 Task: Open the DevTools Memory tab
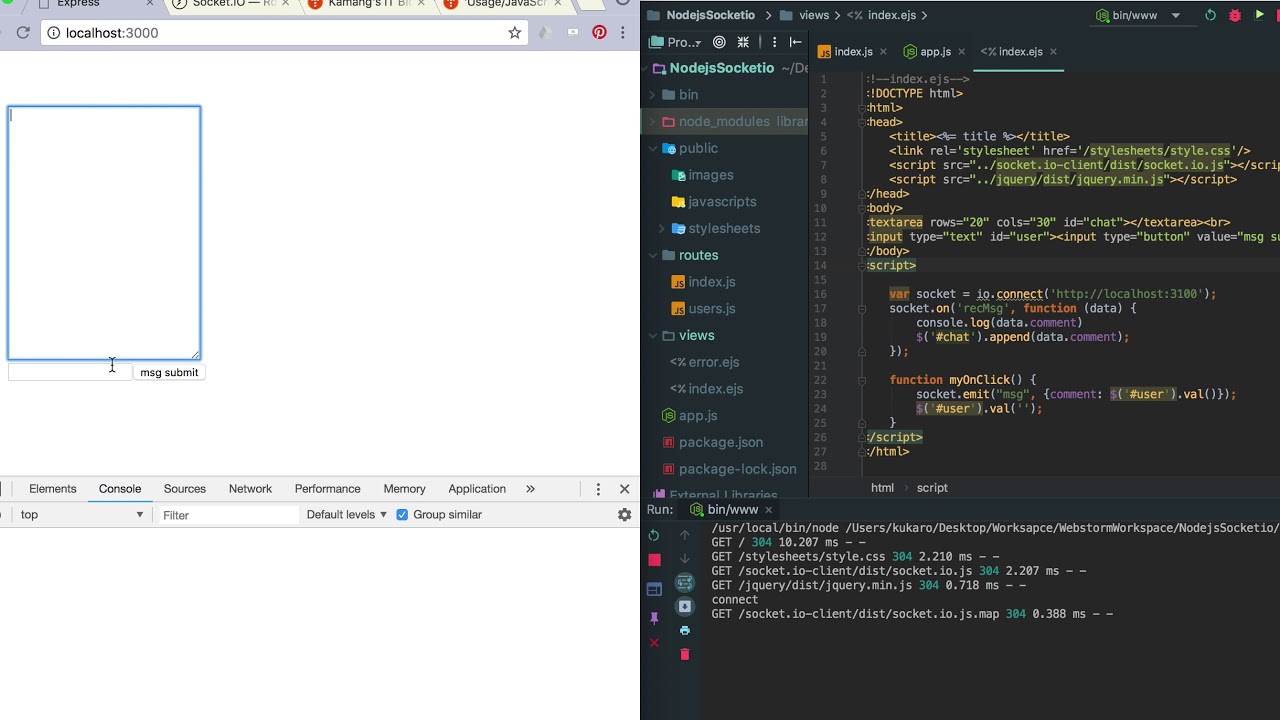[405, 489]
